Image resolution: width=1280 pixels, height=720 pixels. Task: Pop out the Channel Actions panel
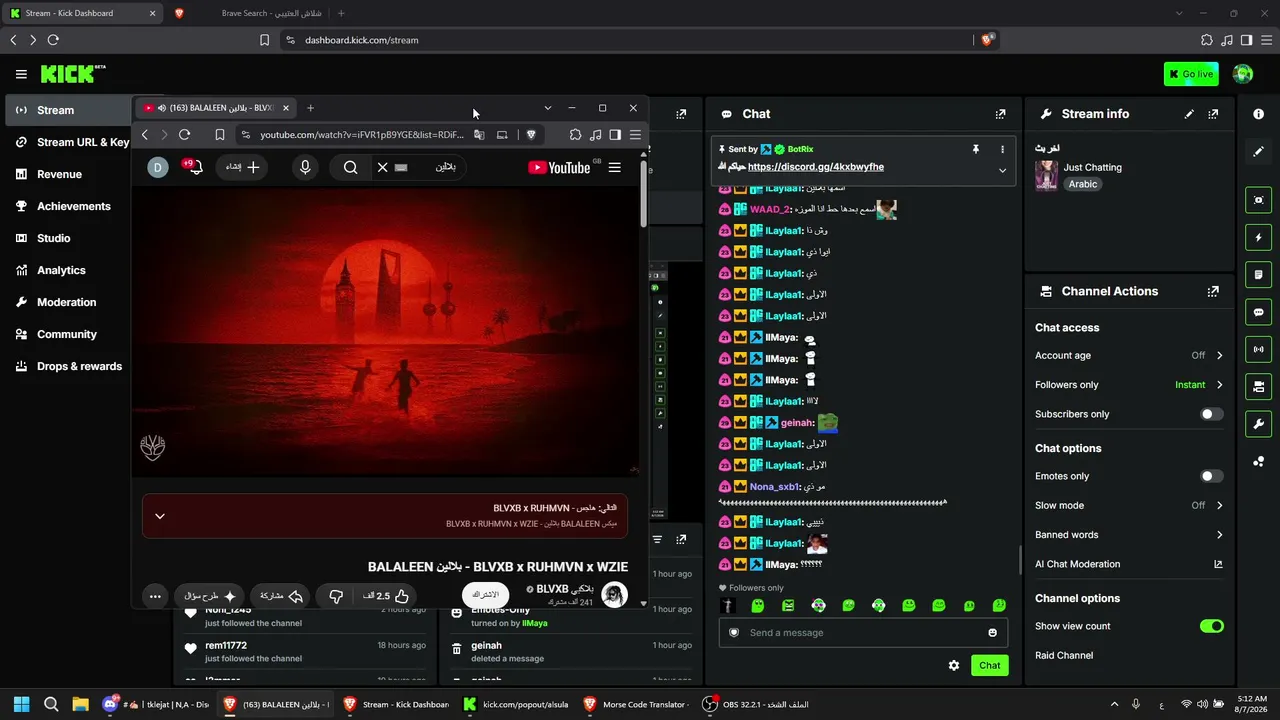pos(1213,292)
